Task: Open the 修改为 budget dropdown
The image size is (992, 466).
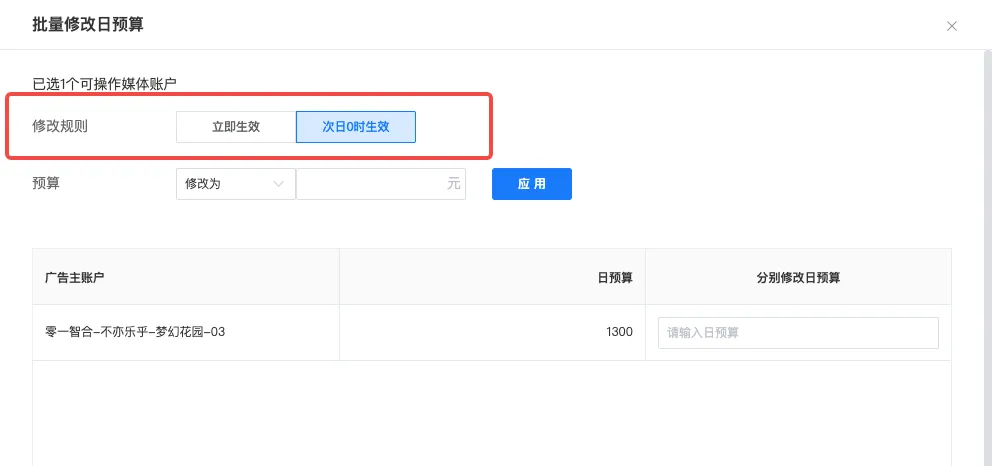Action: tap(235, 184)
